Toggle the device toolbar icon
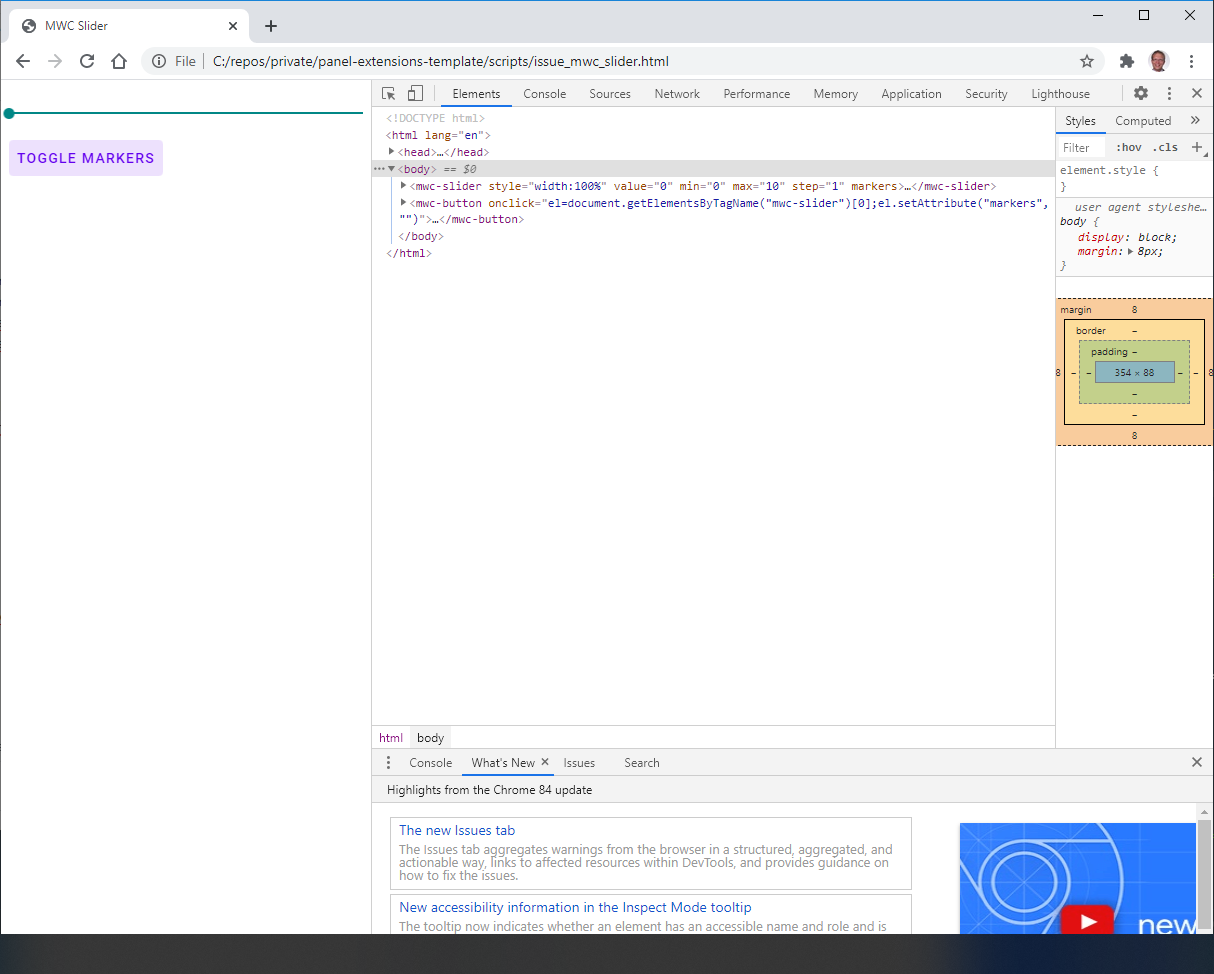This screenshot has height=974, width=1214. point(415,92)
